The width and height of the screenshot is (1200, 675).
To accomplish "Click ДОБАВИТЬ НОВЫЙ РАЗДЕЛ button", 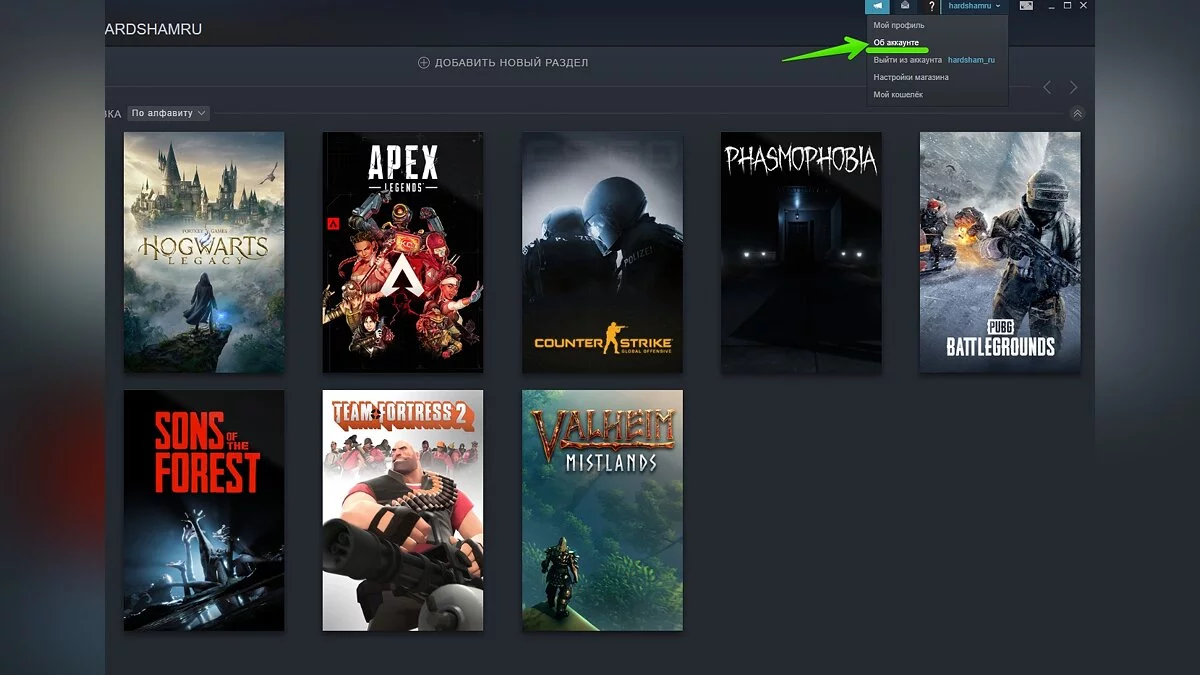I will (x=503, y=62).
